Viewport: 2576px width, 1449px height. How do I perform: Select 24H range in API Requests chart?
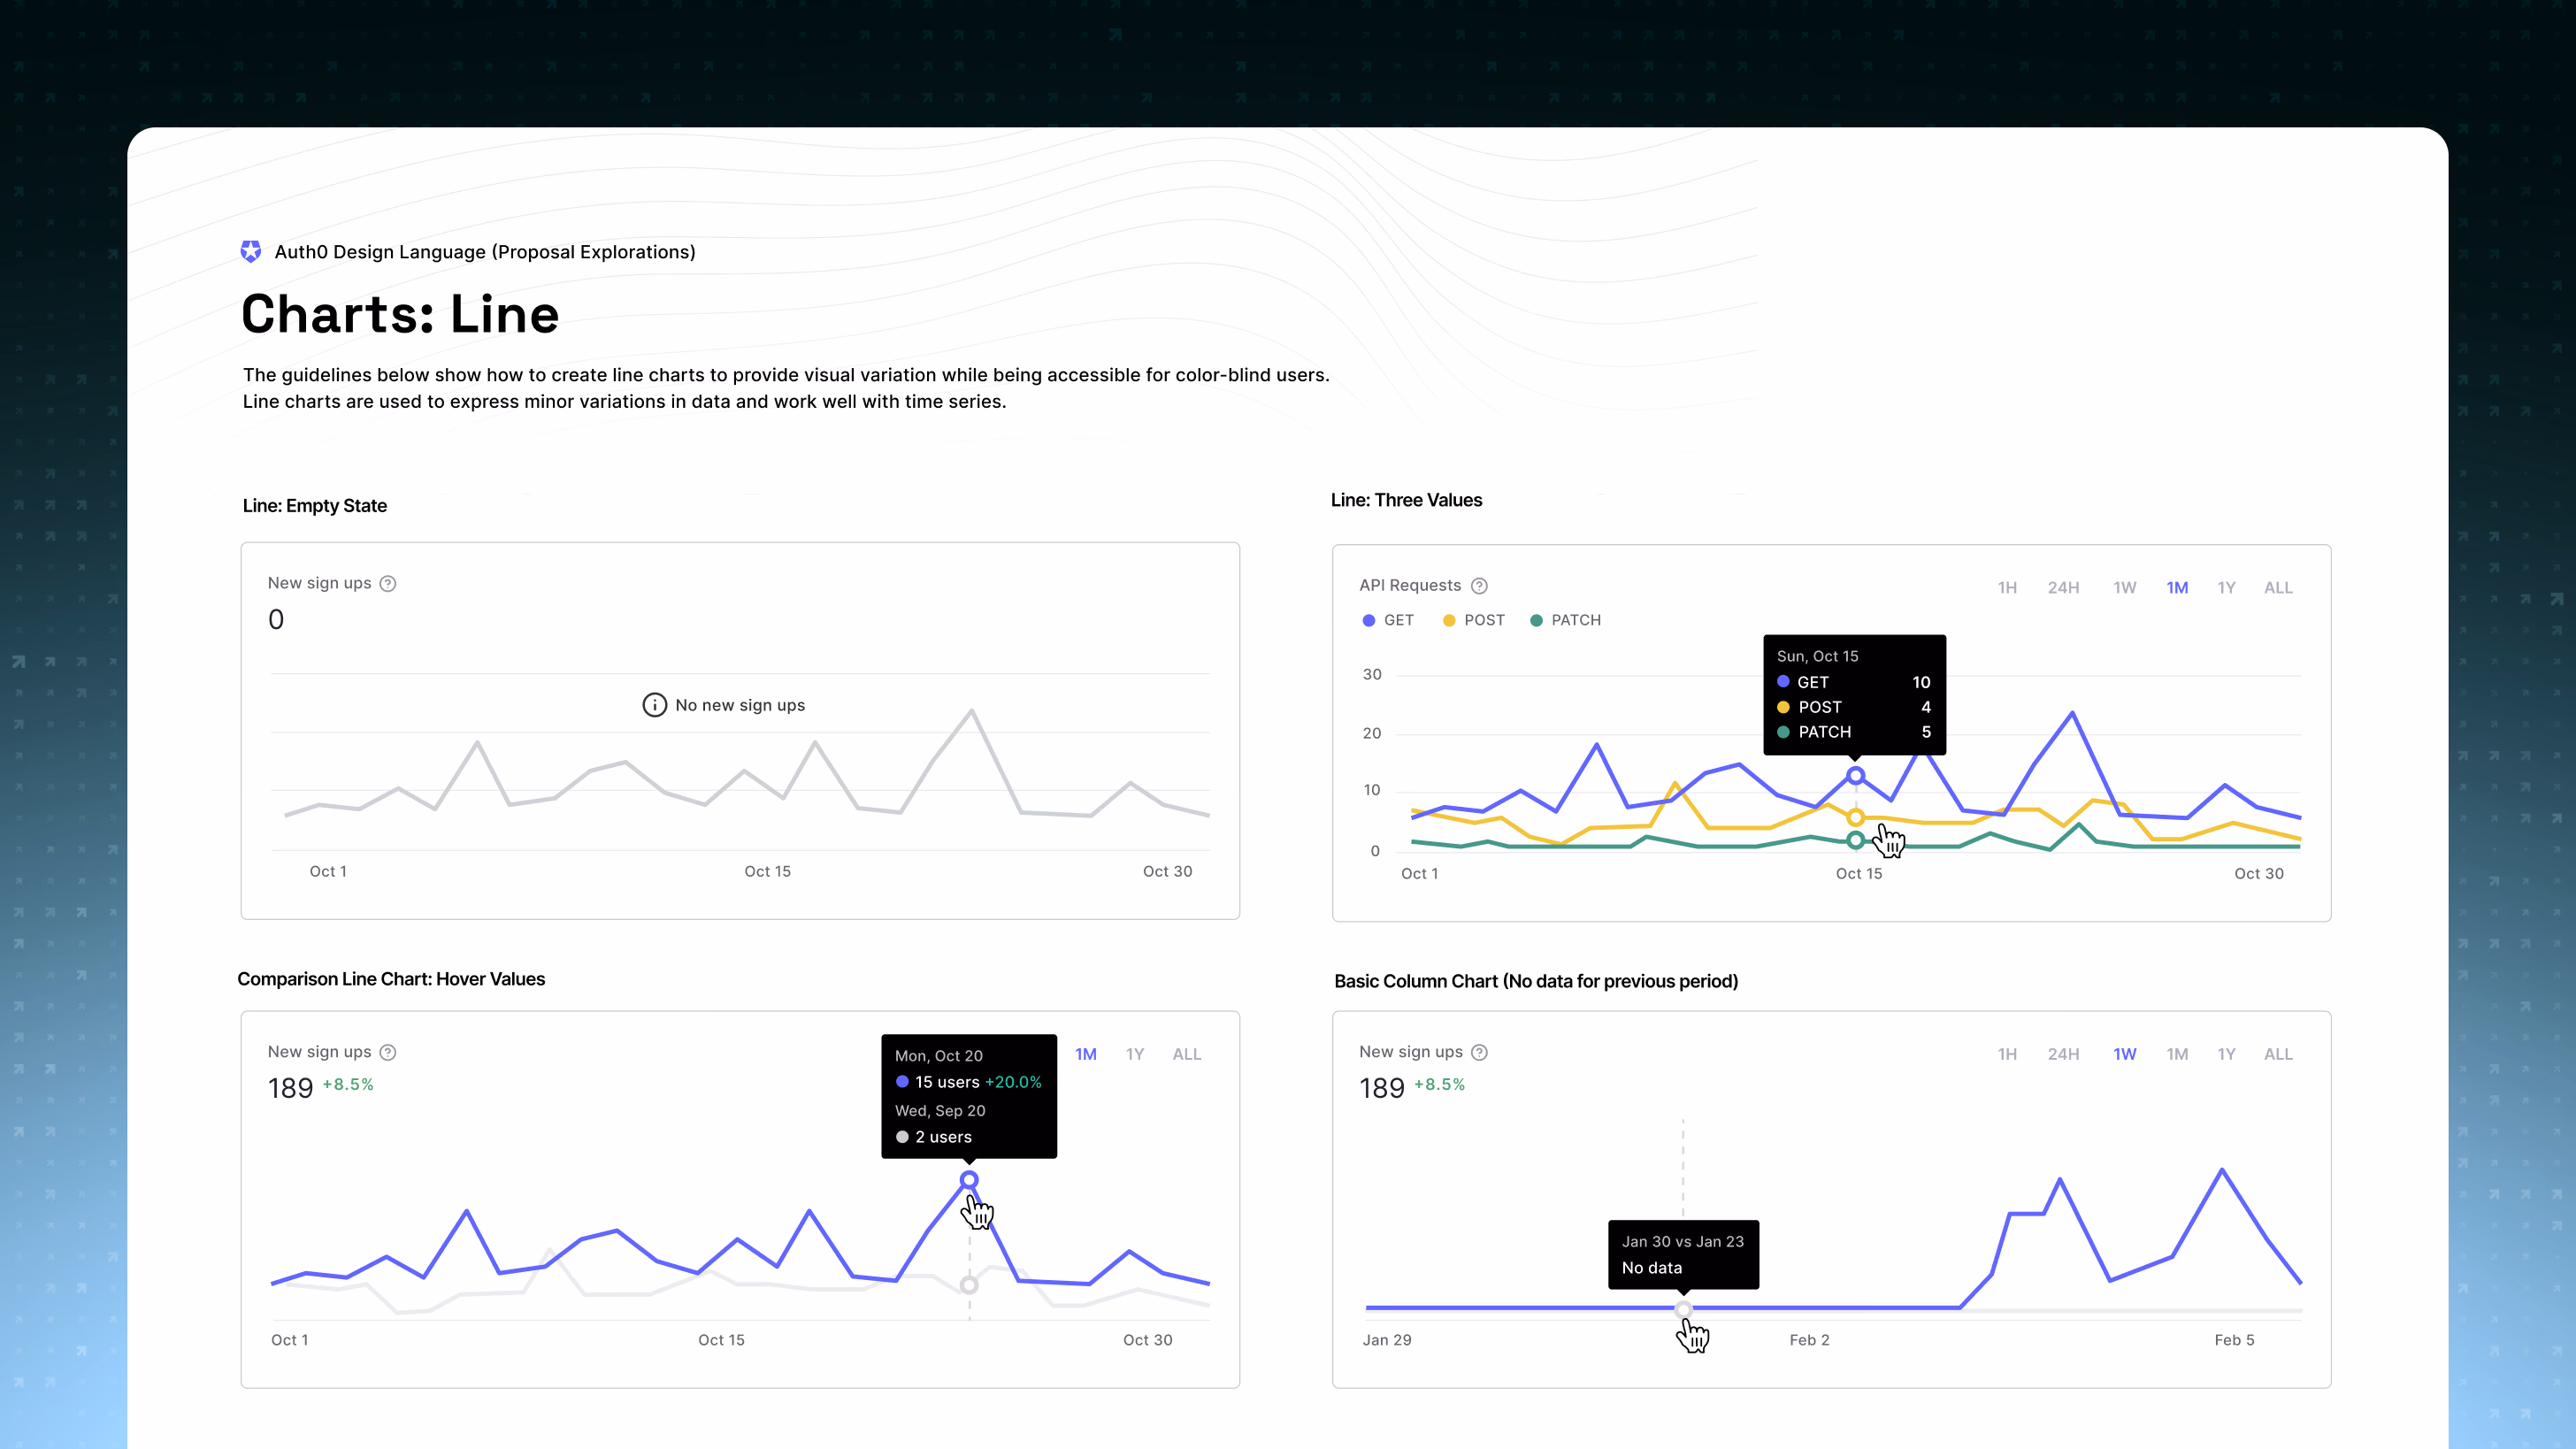click(2063, 588)
